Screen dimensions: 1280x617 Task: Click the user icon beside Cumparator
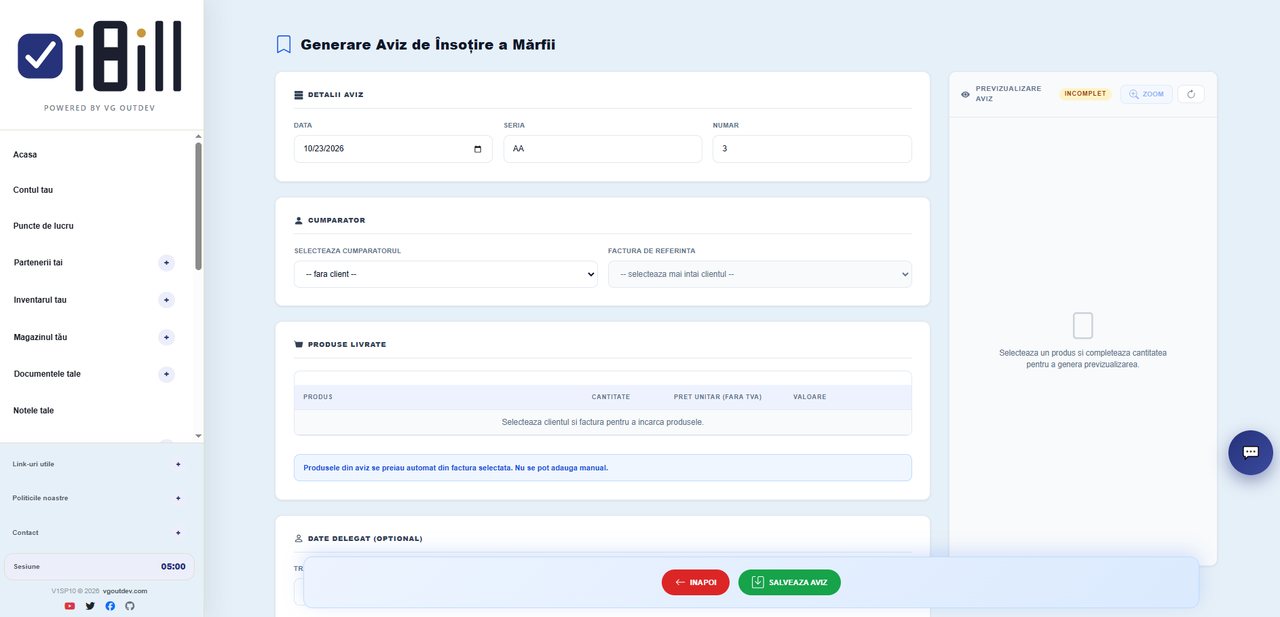point(298,220)
